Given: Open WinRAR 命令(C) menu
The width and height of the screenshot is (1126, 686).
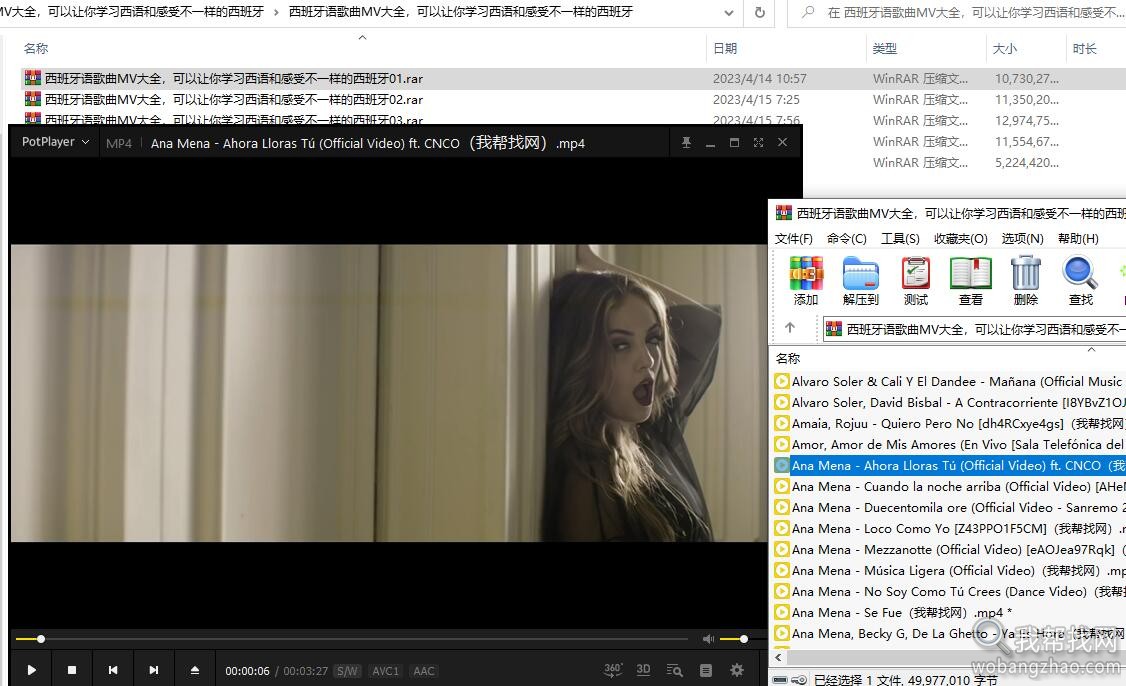Looking at the screenshot, I should tap(847, 238).
